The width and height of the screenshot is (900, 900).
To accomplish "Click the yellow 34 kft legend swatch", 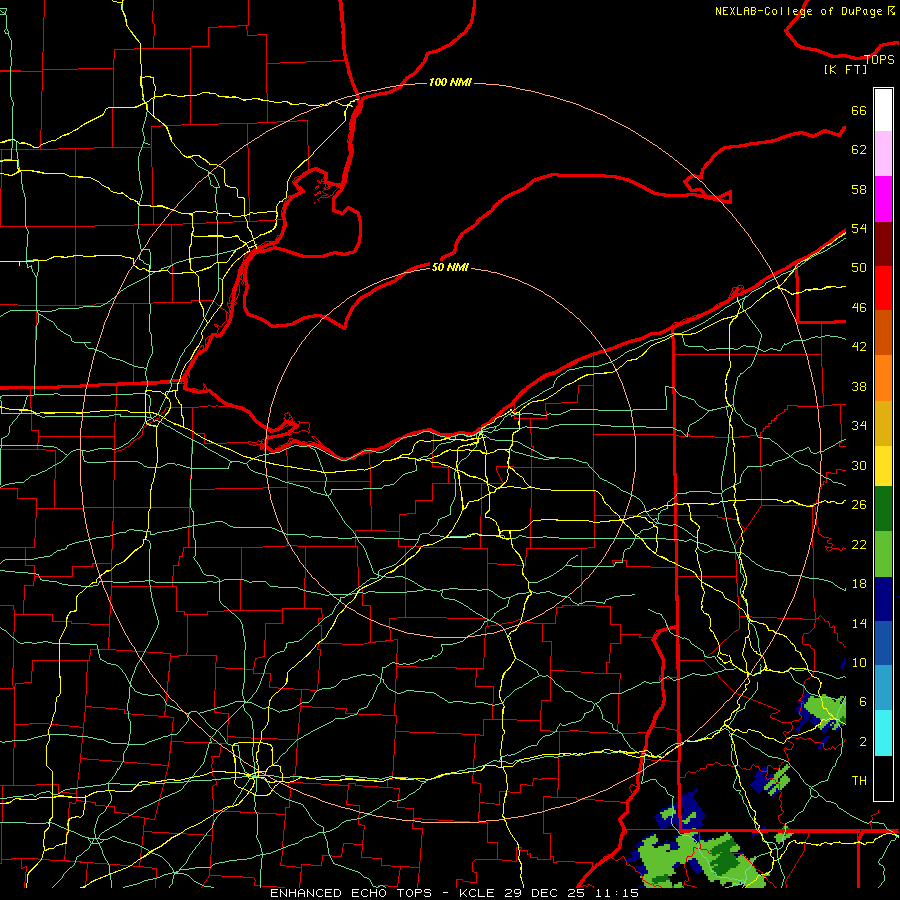I will (x=883, y=466).
